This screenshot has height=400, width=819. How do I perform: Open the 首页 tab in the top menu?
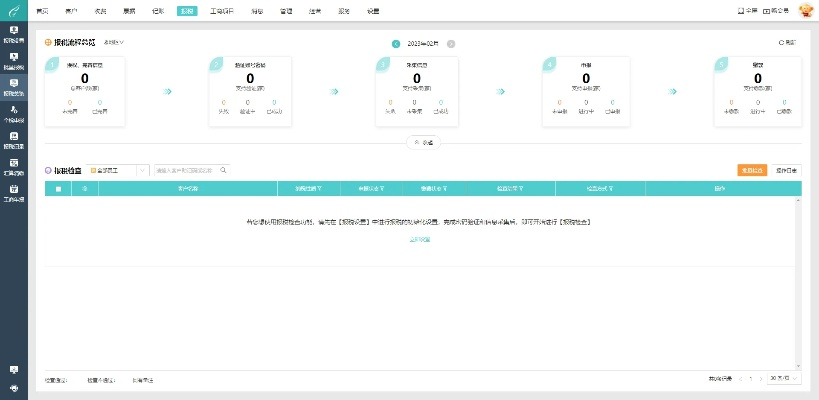point(42,10)
